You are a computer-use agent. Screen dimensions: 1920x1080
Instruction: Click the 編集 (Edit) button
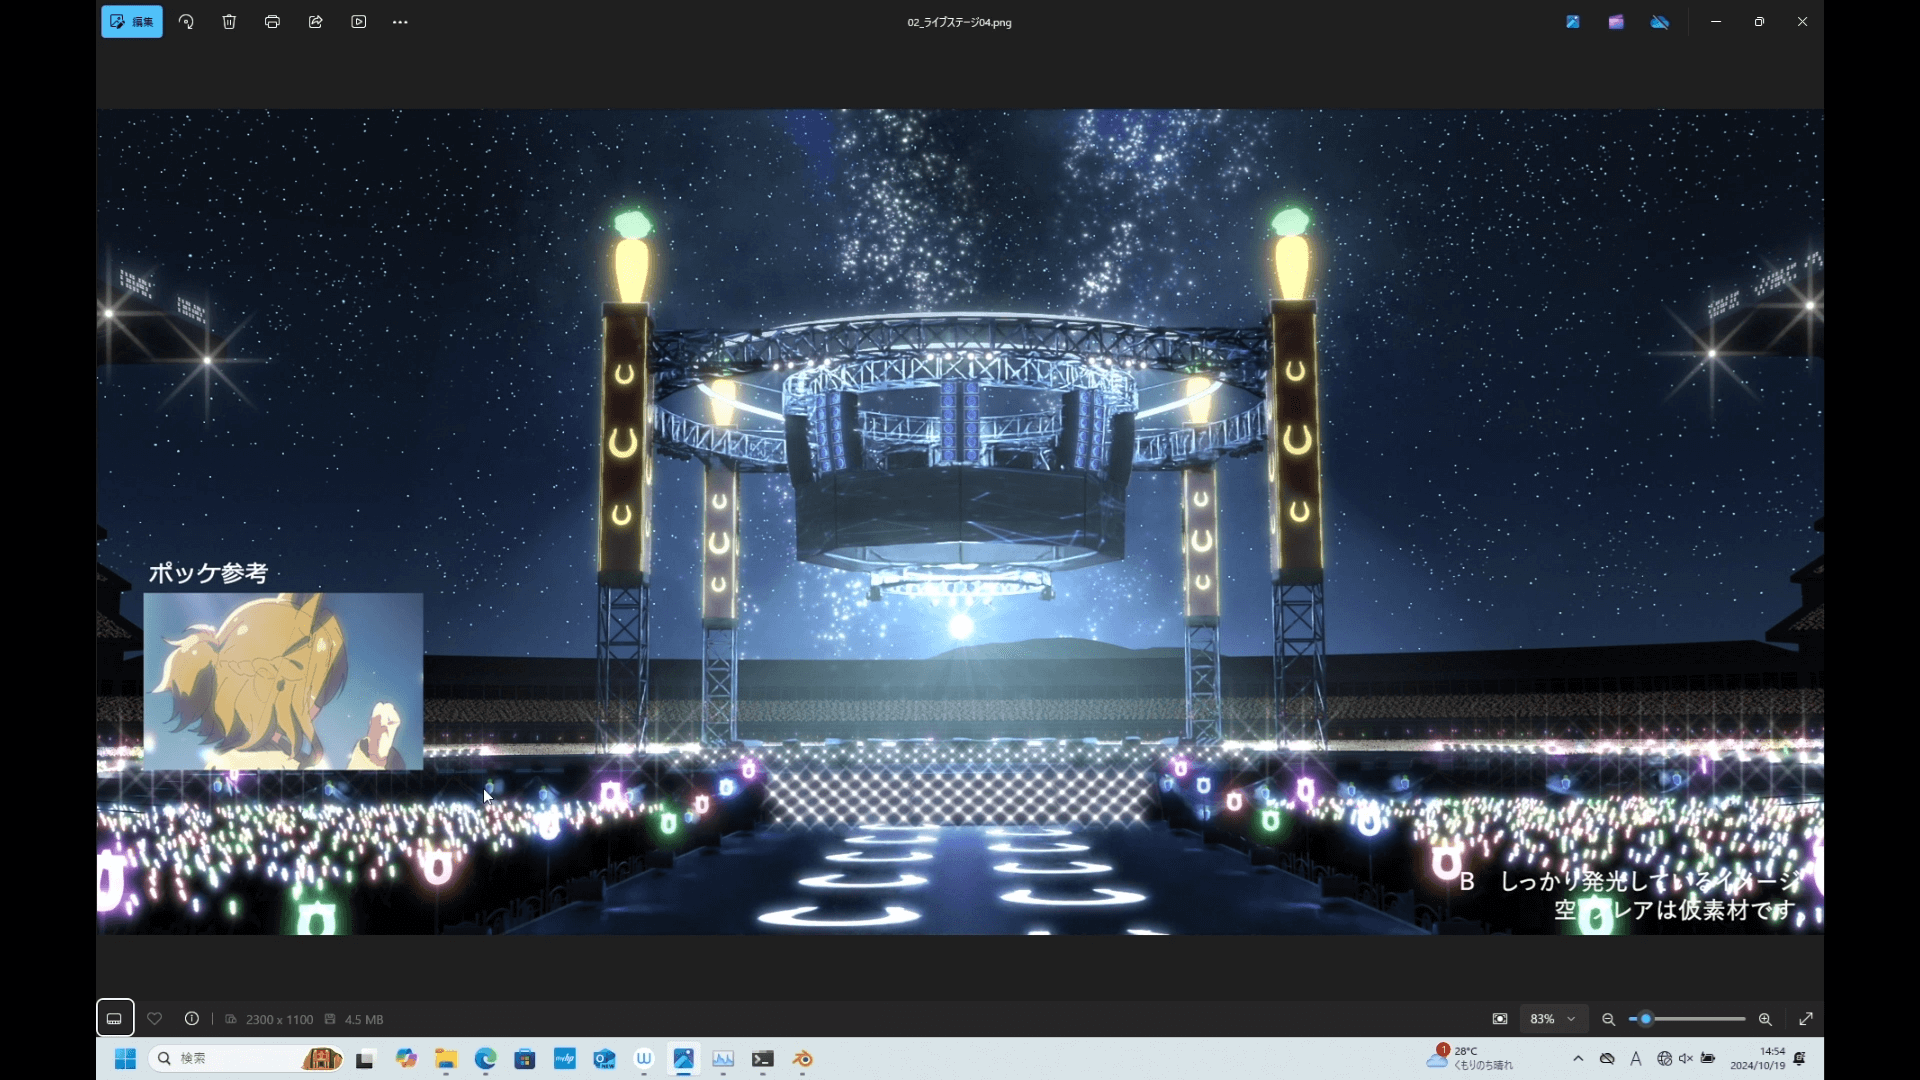[132, 22]
